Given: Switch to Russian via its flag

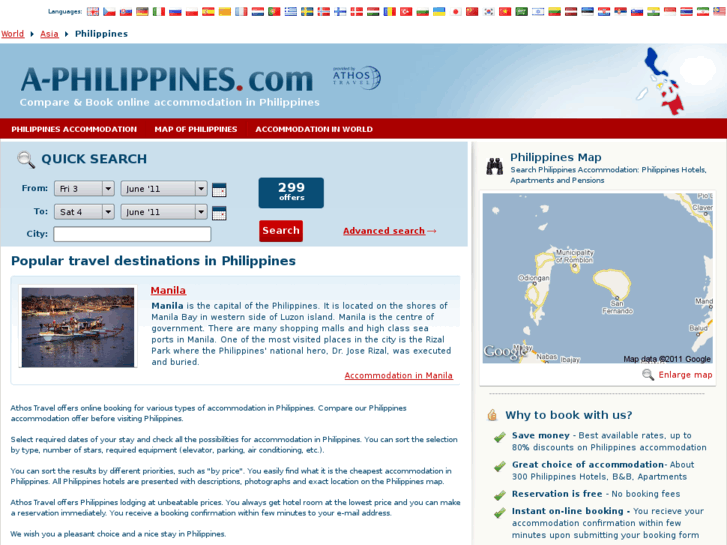Looking at the screenshot, I should point(175,12).
